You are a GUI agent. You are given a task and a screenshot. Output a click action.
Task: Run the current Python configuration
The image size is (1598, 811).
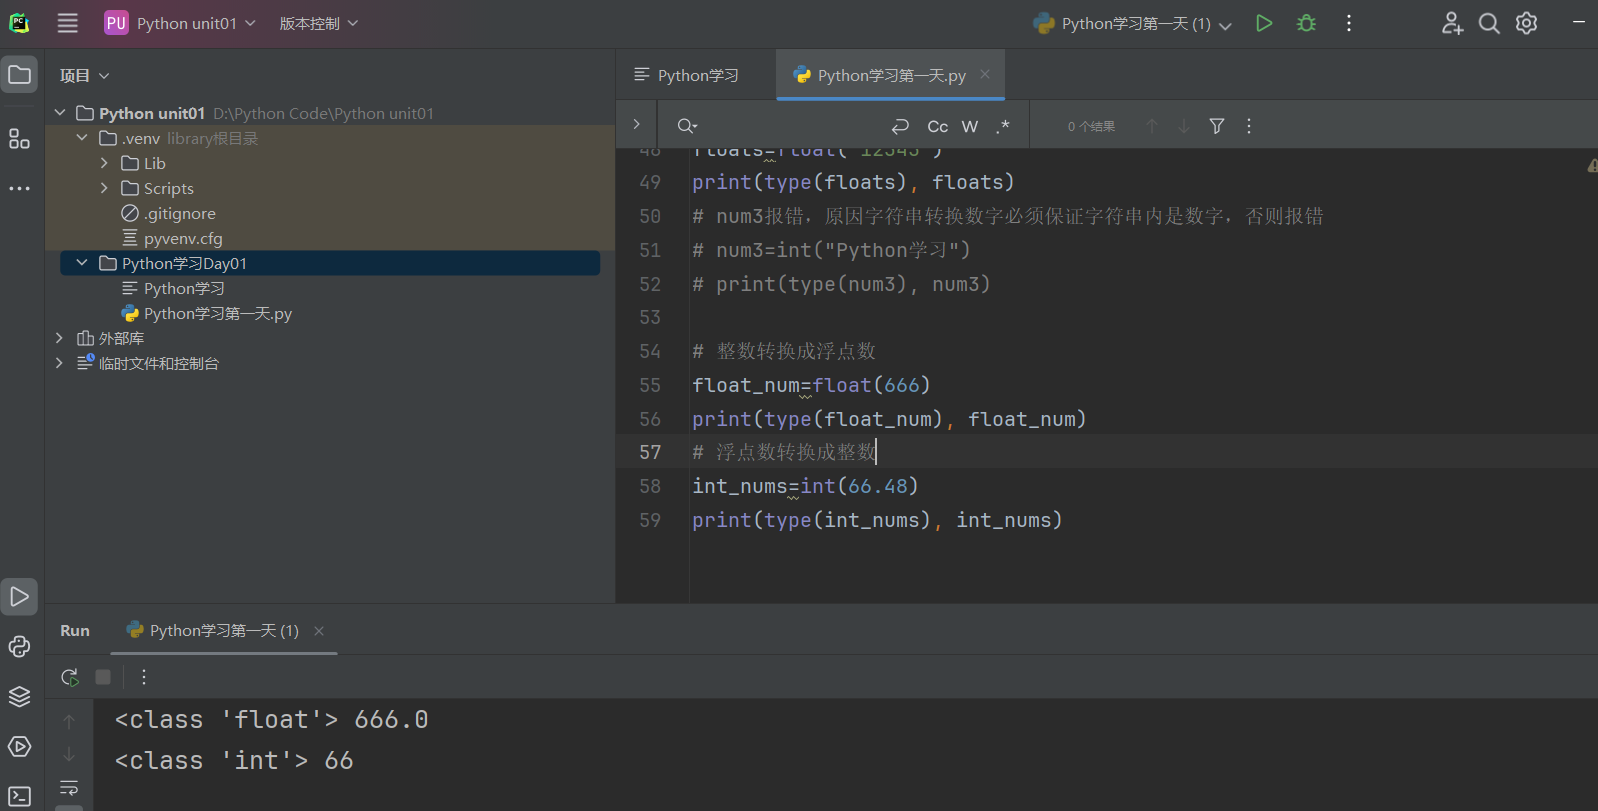(x=1264, y=23)
